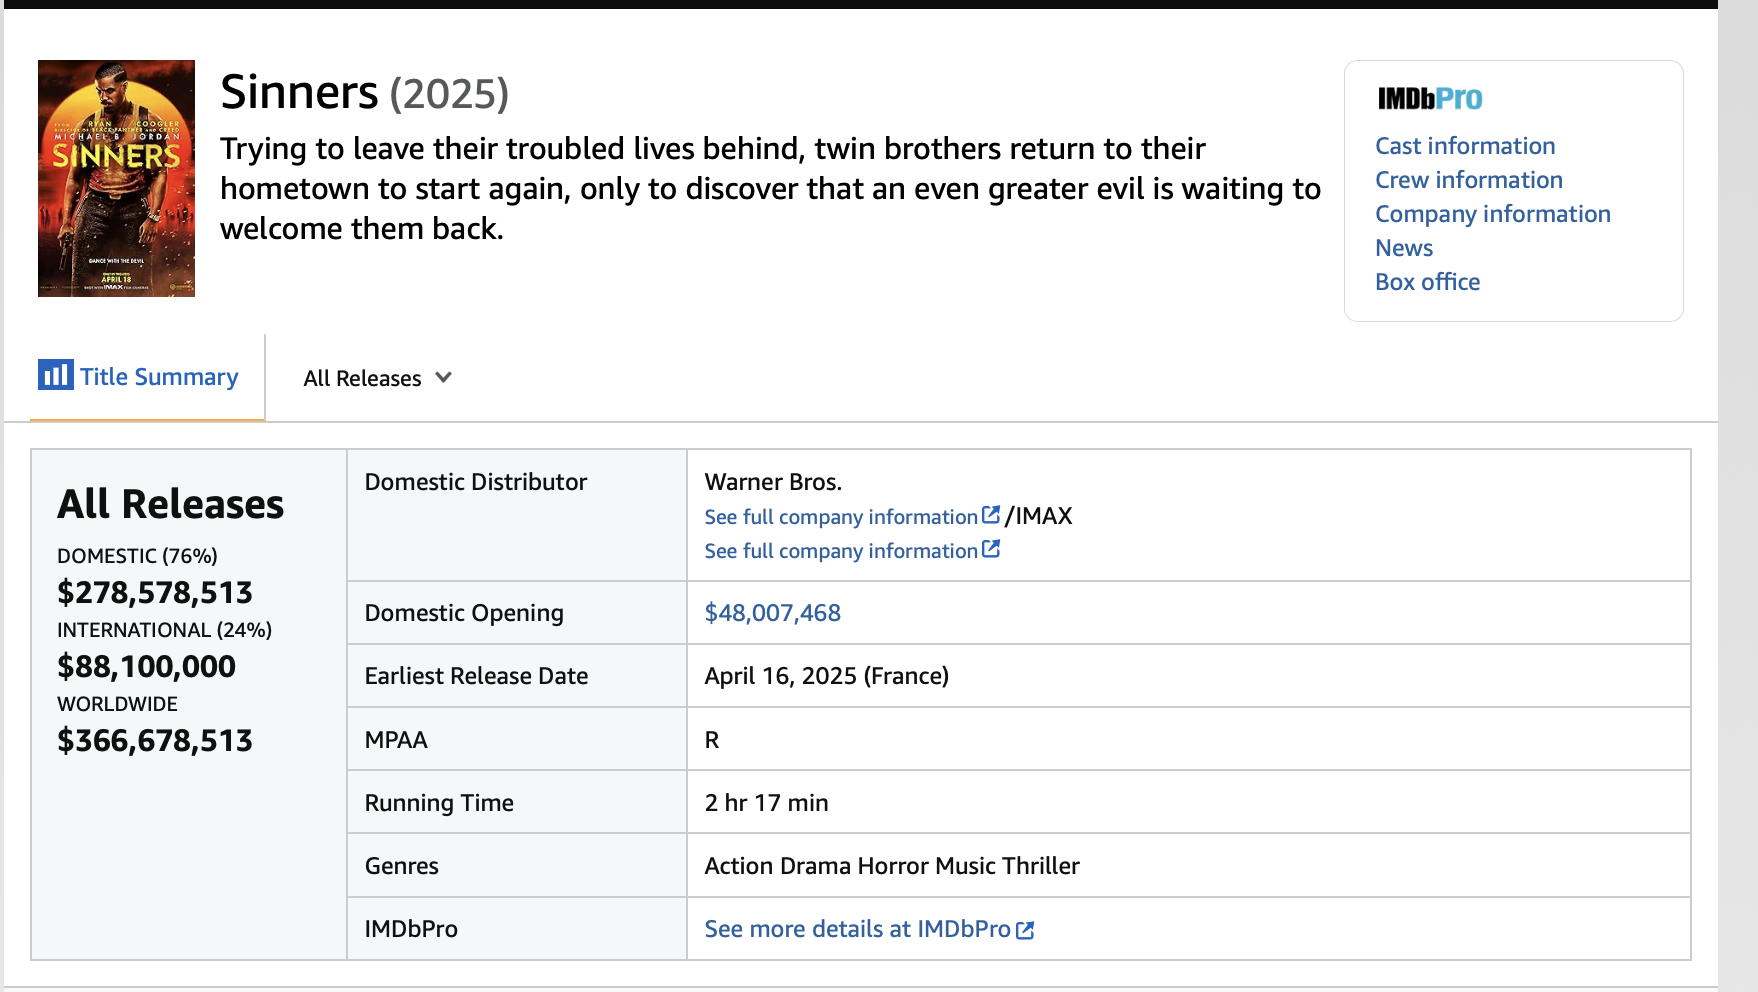Click the Sinners movie poster thumbnail
Image resolution: width=1758 pixels, height=992 pixels.
tap(116, 178)
